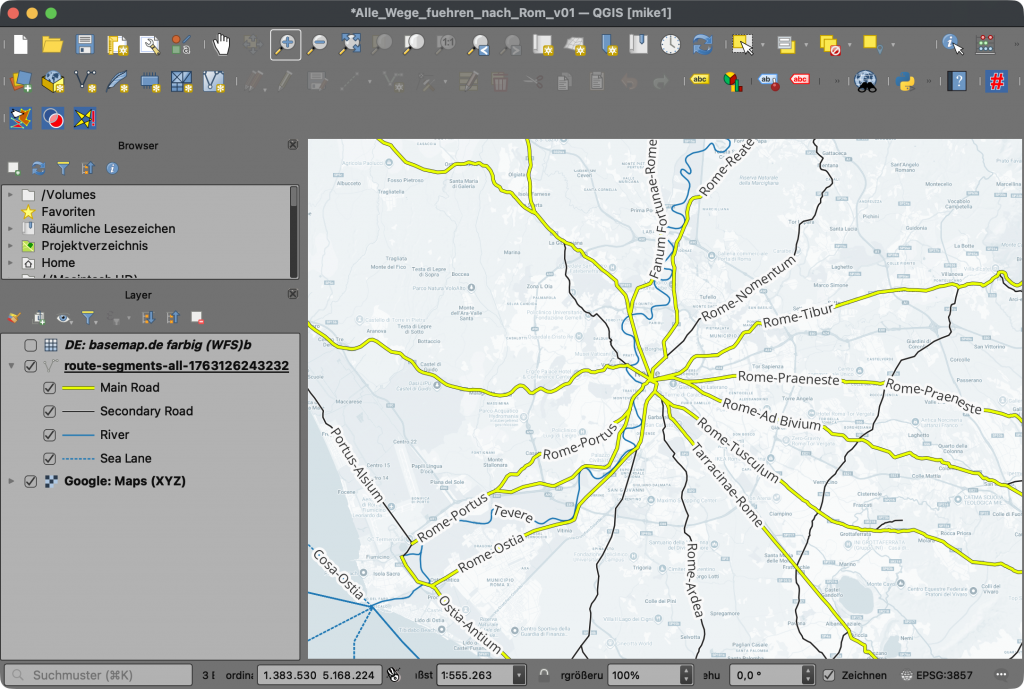Toggle the Zeichnen render checkbox

pos(829,675)
